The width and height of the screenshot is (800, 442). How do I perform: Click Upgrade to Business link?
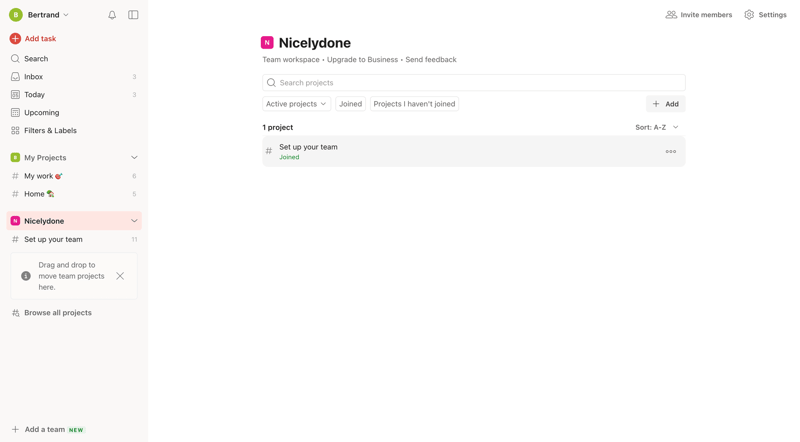tap(362, 60)
